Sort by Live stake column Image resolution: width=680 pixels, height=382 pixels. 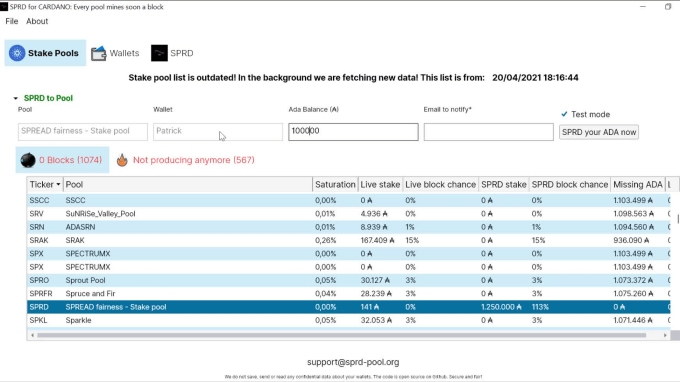pyautogui.click(x=380, y=185)
